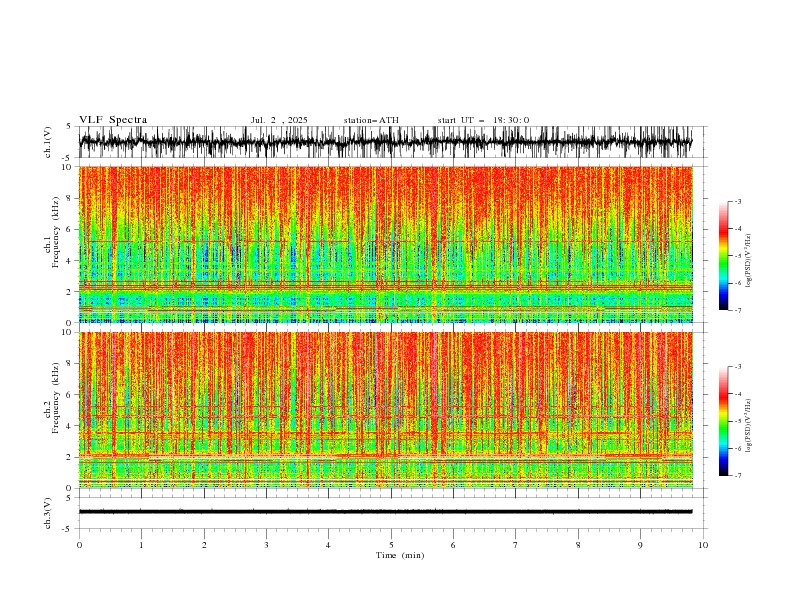Click the -5 V tick on ch.3(V) axis
Screen dimensions: 792x612
pyautogui.click(x=68, y=529)
